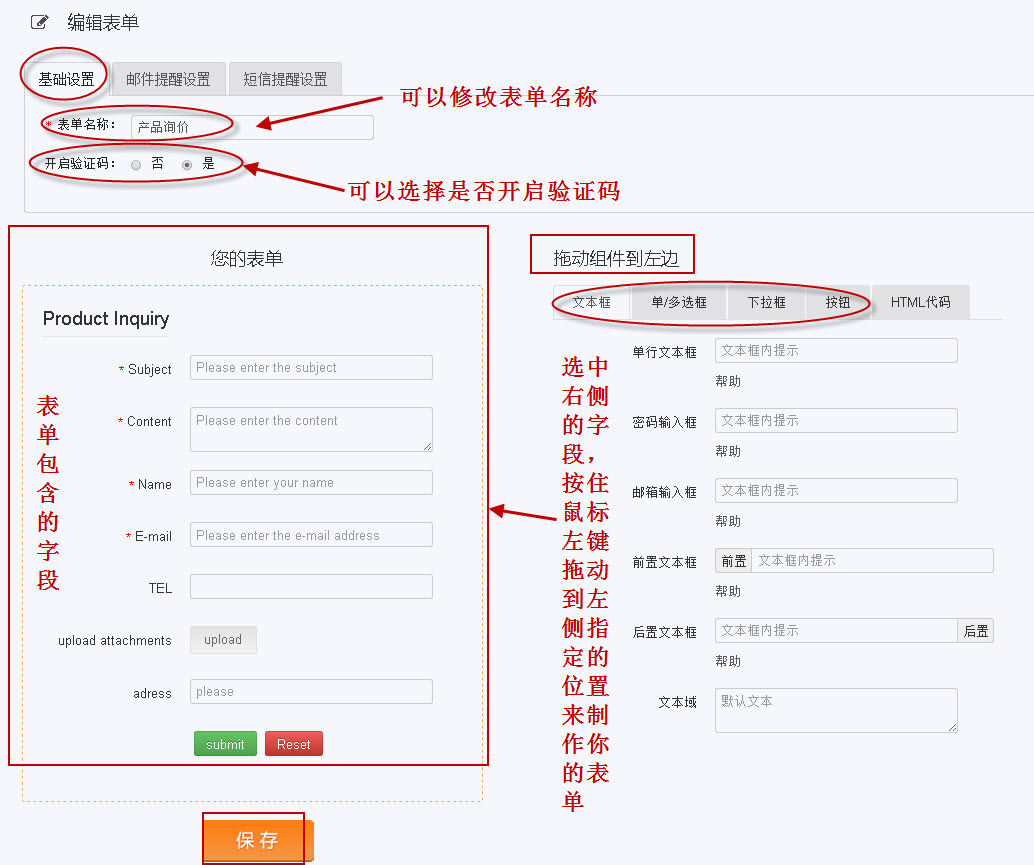
Task: Open 帮助 link under 单行文本框
Action: tap(727, 381)
